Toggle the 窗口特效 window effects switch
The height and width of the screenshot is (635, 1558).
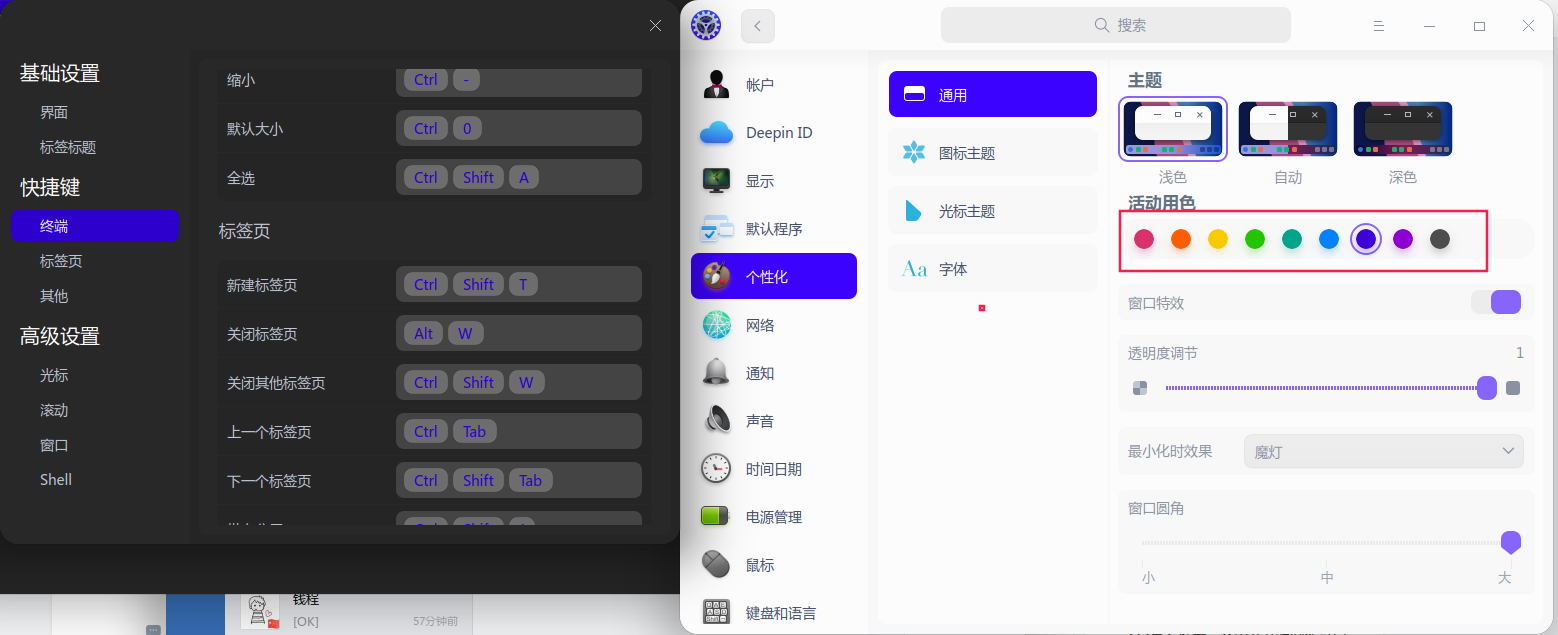point(1496,302)
